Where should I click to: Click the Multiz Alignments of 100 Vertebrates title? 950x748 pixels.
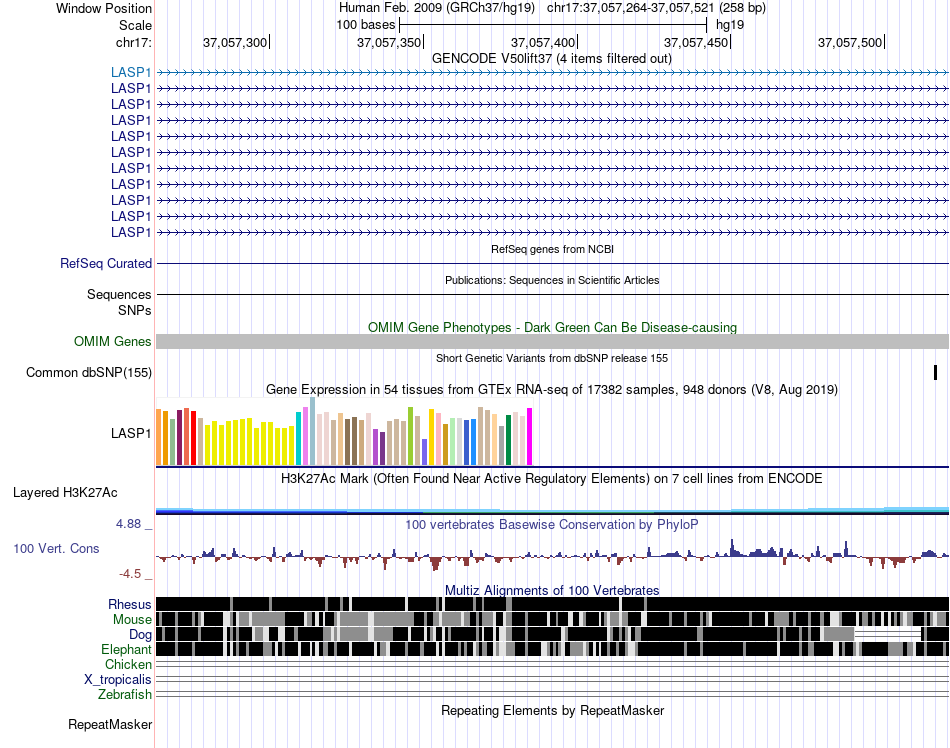click(552, 590)
